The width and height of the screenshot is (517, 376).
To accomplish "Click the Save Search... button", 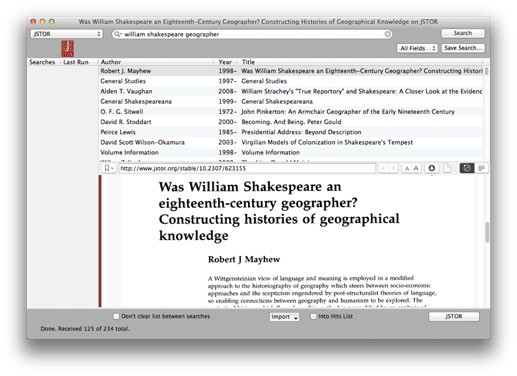I will (463, 48).
